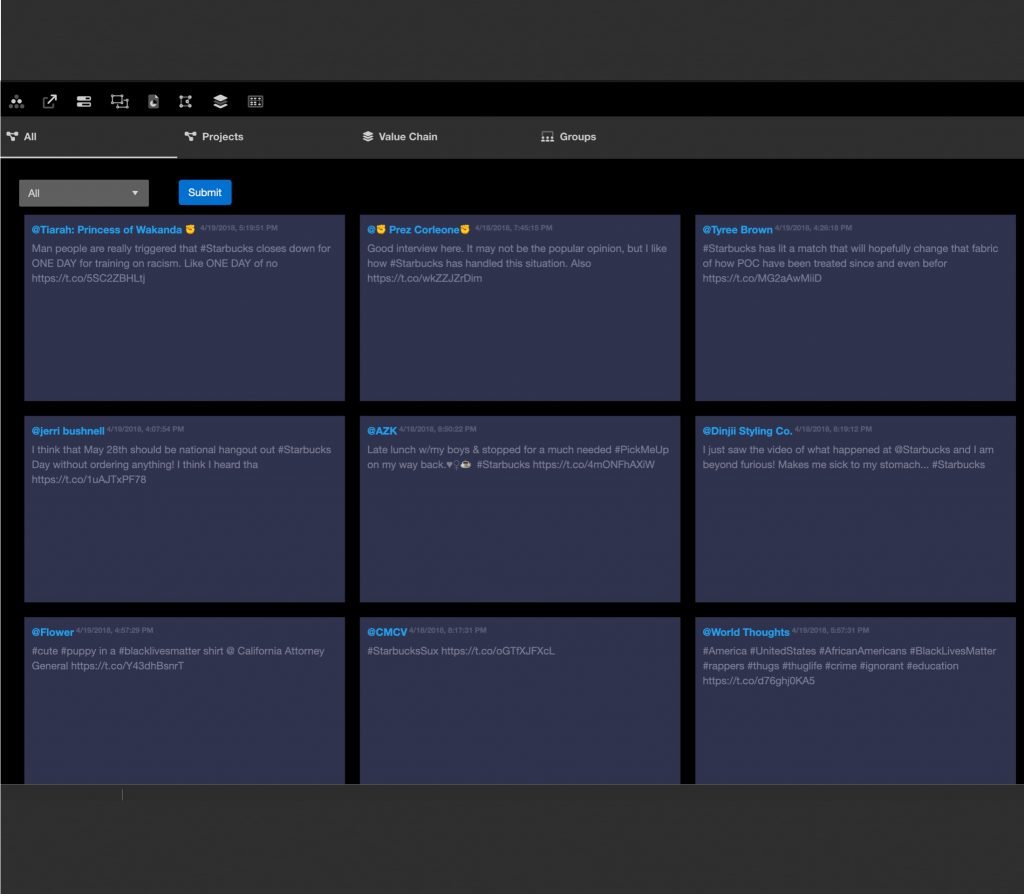Click Tiarah tweet timestamp 5:19:51 PM
The height and width of the screenshot is (894, 1024).
(239, 228)
